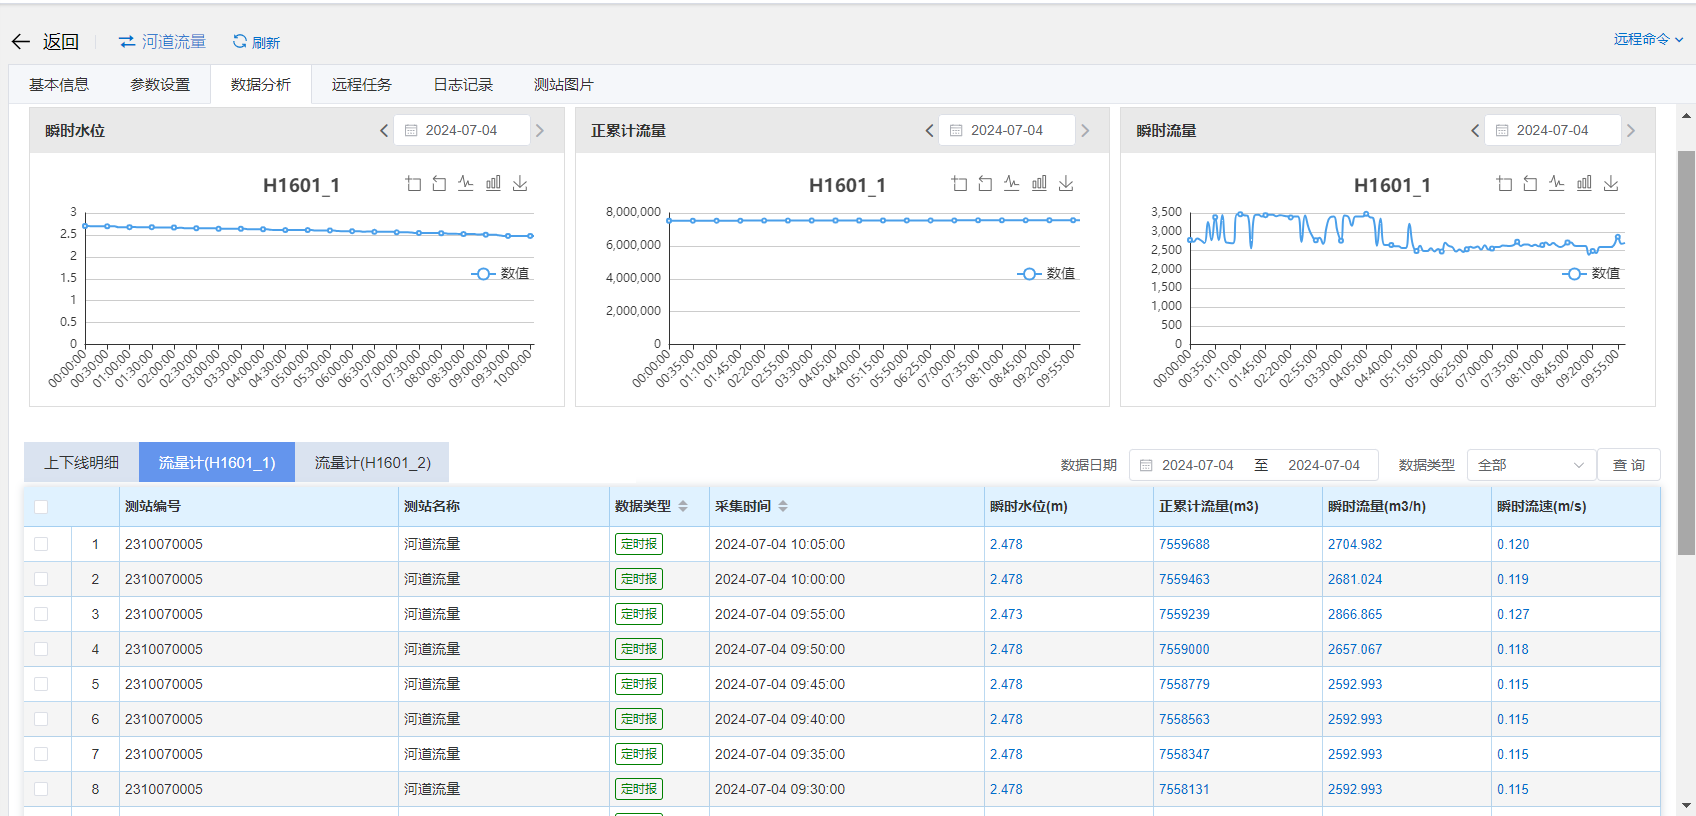Tick the select-all checkbox in table header
This screenshot has width=1696, height=816.
tap(41, 507)
